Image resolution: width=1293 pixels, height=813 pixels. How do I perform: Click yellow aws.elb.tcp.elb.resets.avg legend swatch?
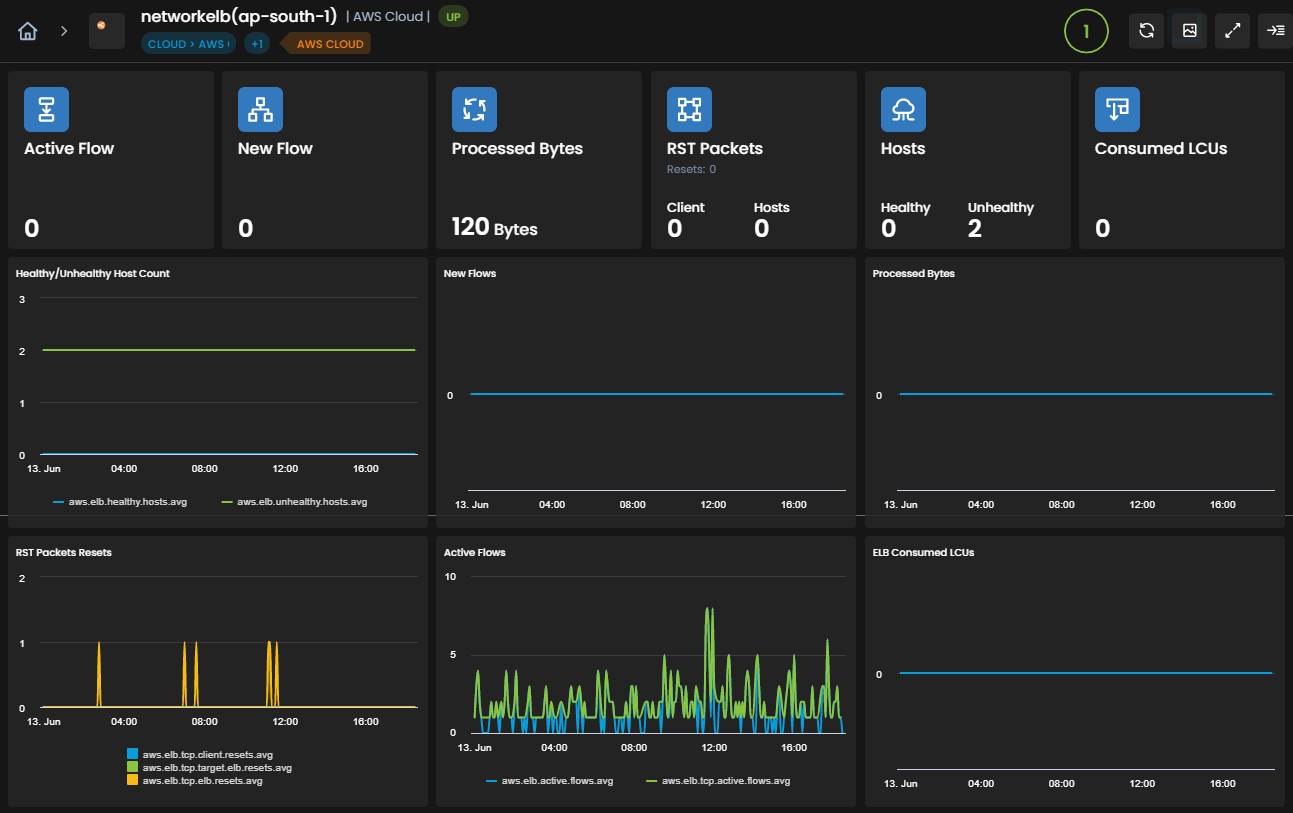click(x=133, y=781)
